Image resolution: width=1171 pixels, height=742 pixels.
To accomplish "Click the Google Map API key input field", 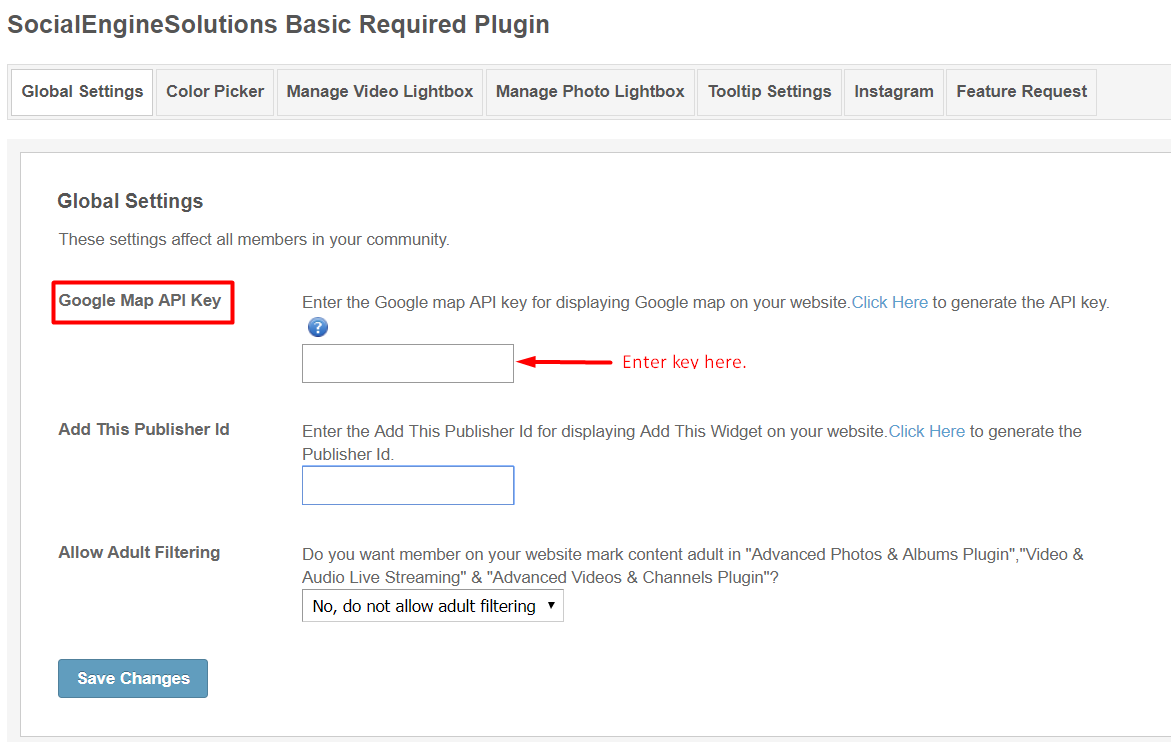I will (408, 364).
